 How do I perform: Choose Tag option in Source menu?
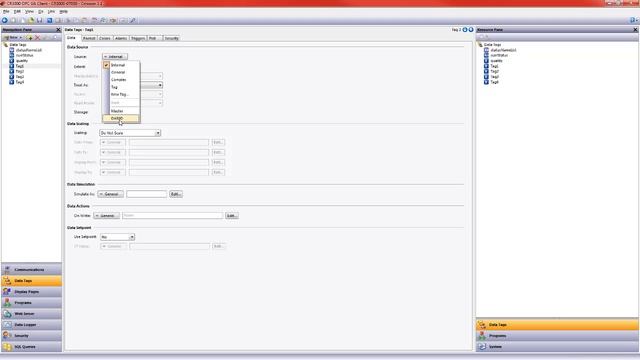click(x=121, y=87)
